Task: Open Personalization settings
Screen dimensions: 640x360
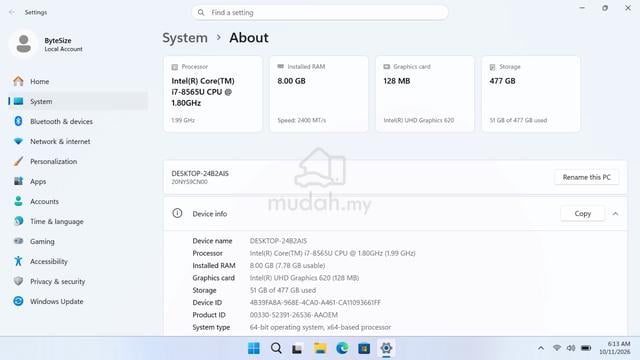Action: point(78,161)
